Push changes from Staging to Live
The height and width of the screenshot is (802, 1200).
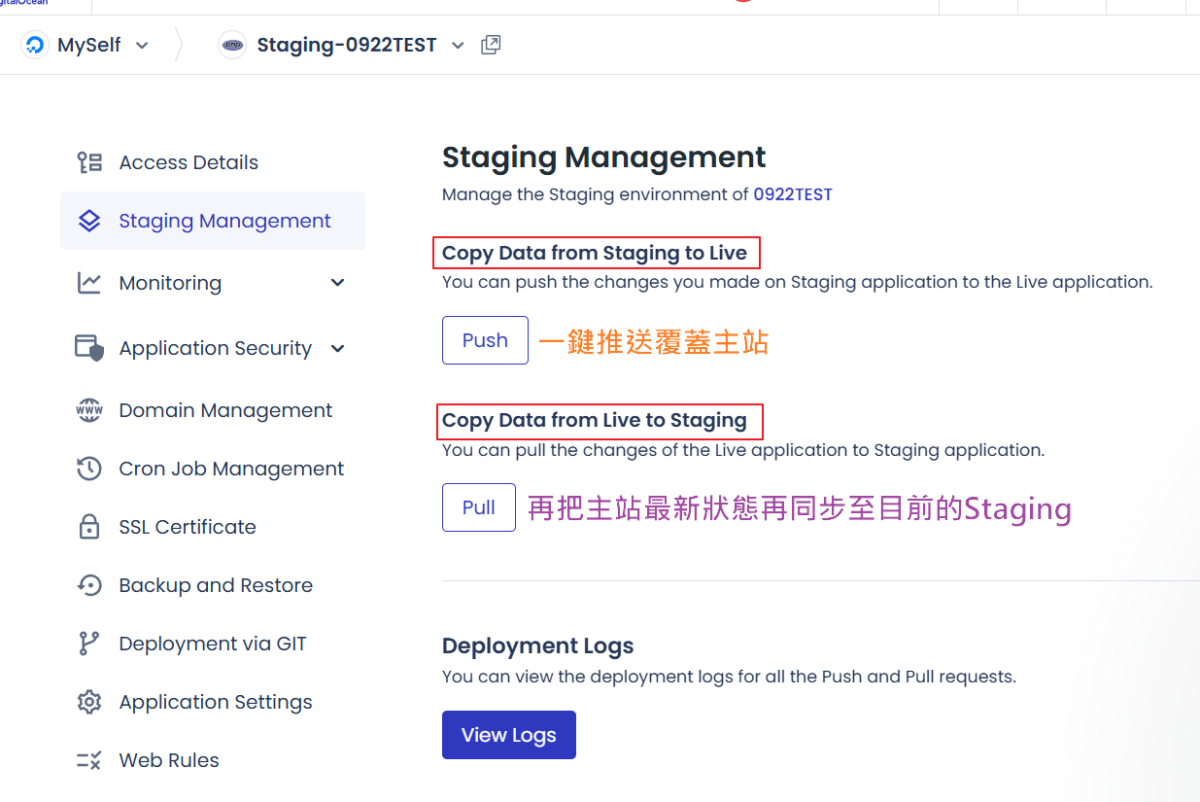[484, 340]
